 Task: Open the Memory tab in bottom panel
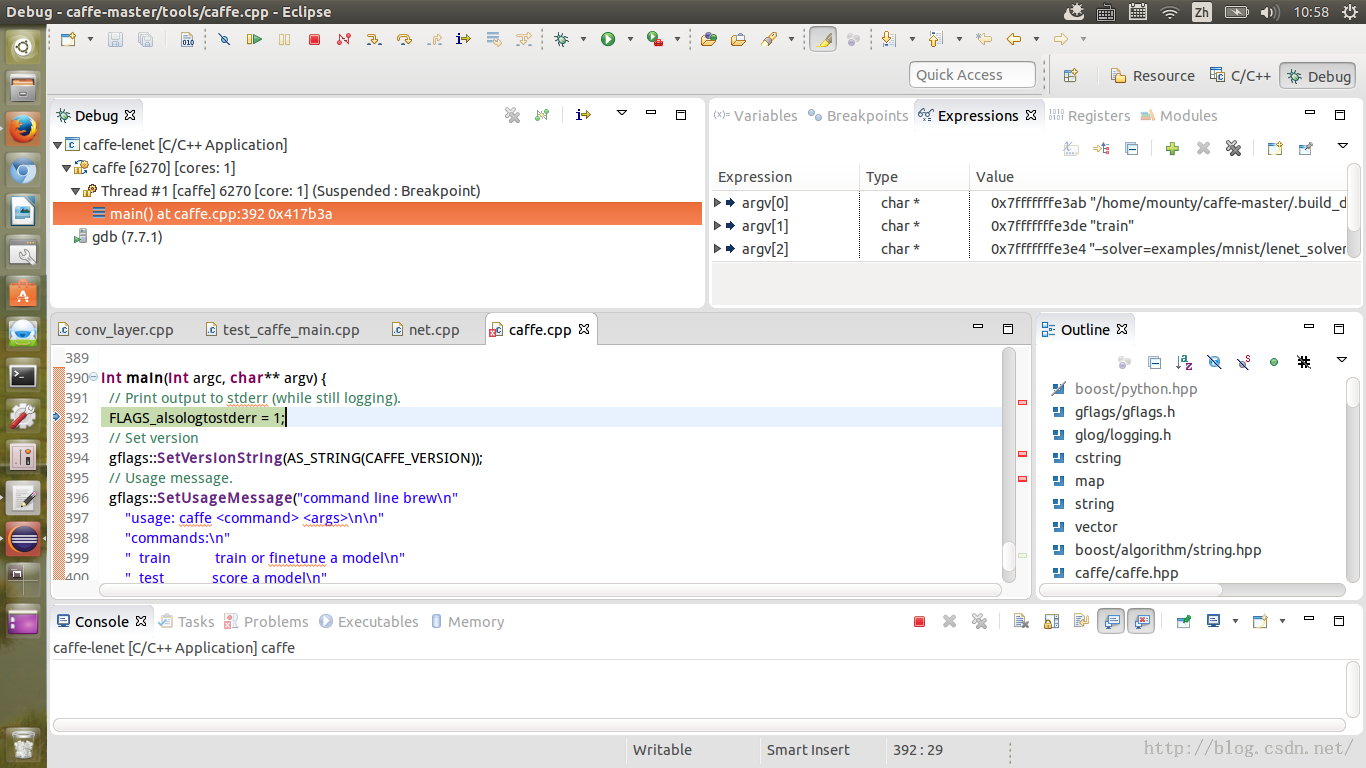coord(467,621)
